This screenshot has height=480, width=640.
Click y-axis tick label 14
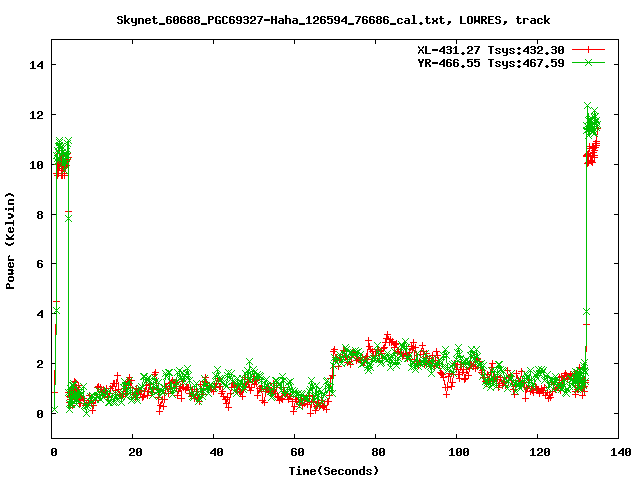(x=36, y=65)
